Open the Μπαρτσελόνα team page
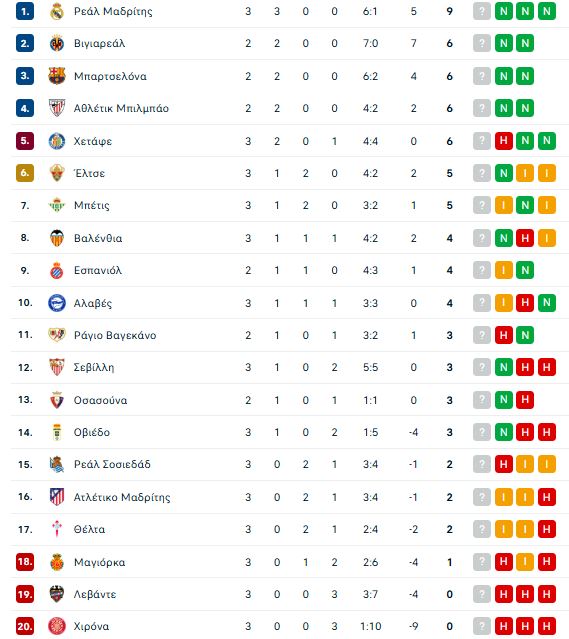 click(x=110, y=76)
